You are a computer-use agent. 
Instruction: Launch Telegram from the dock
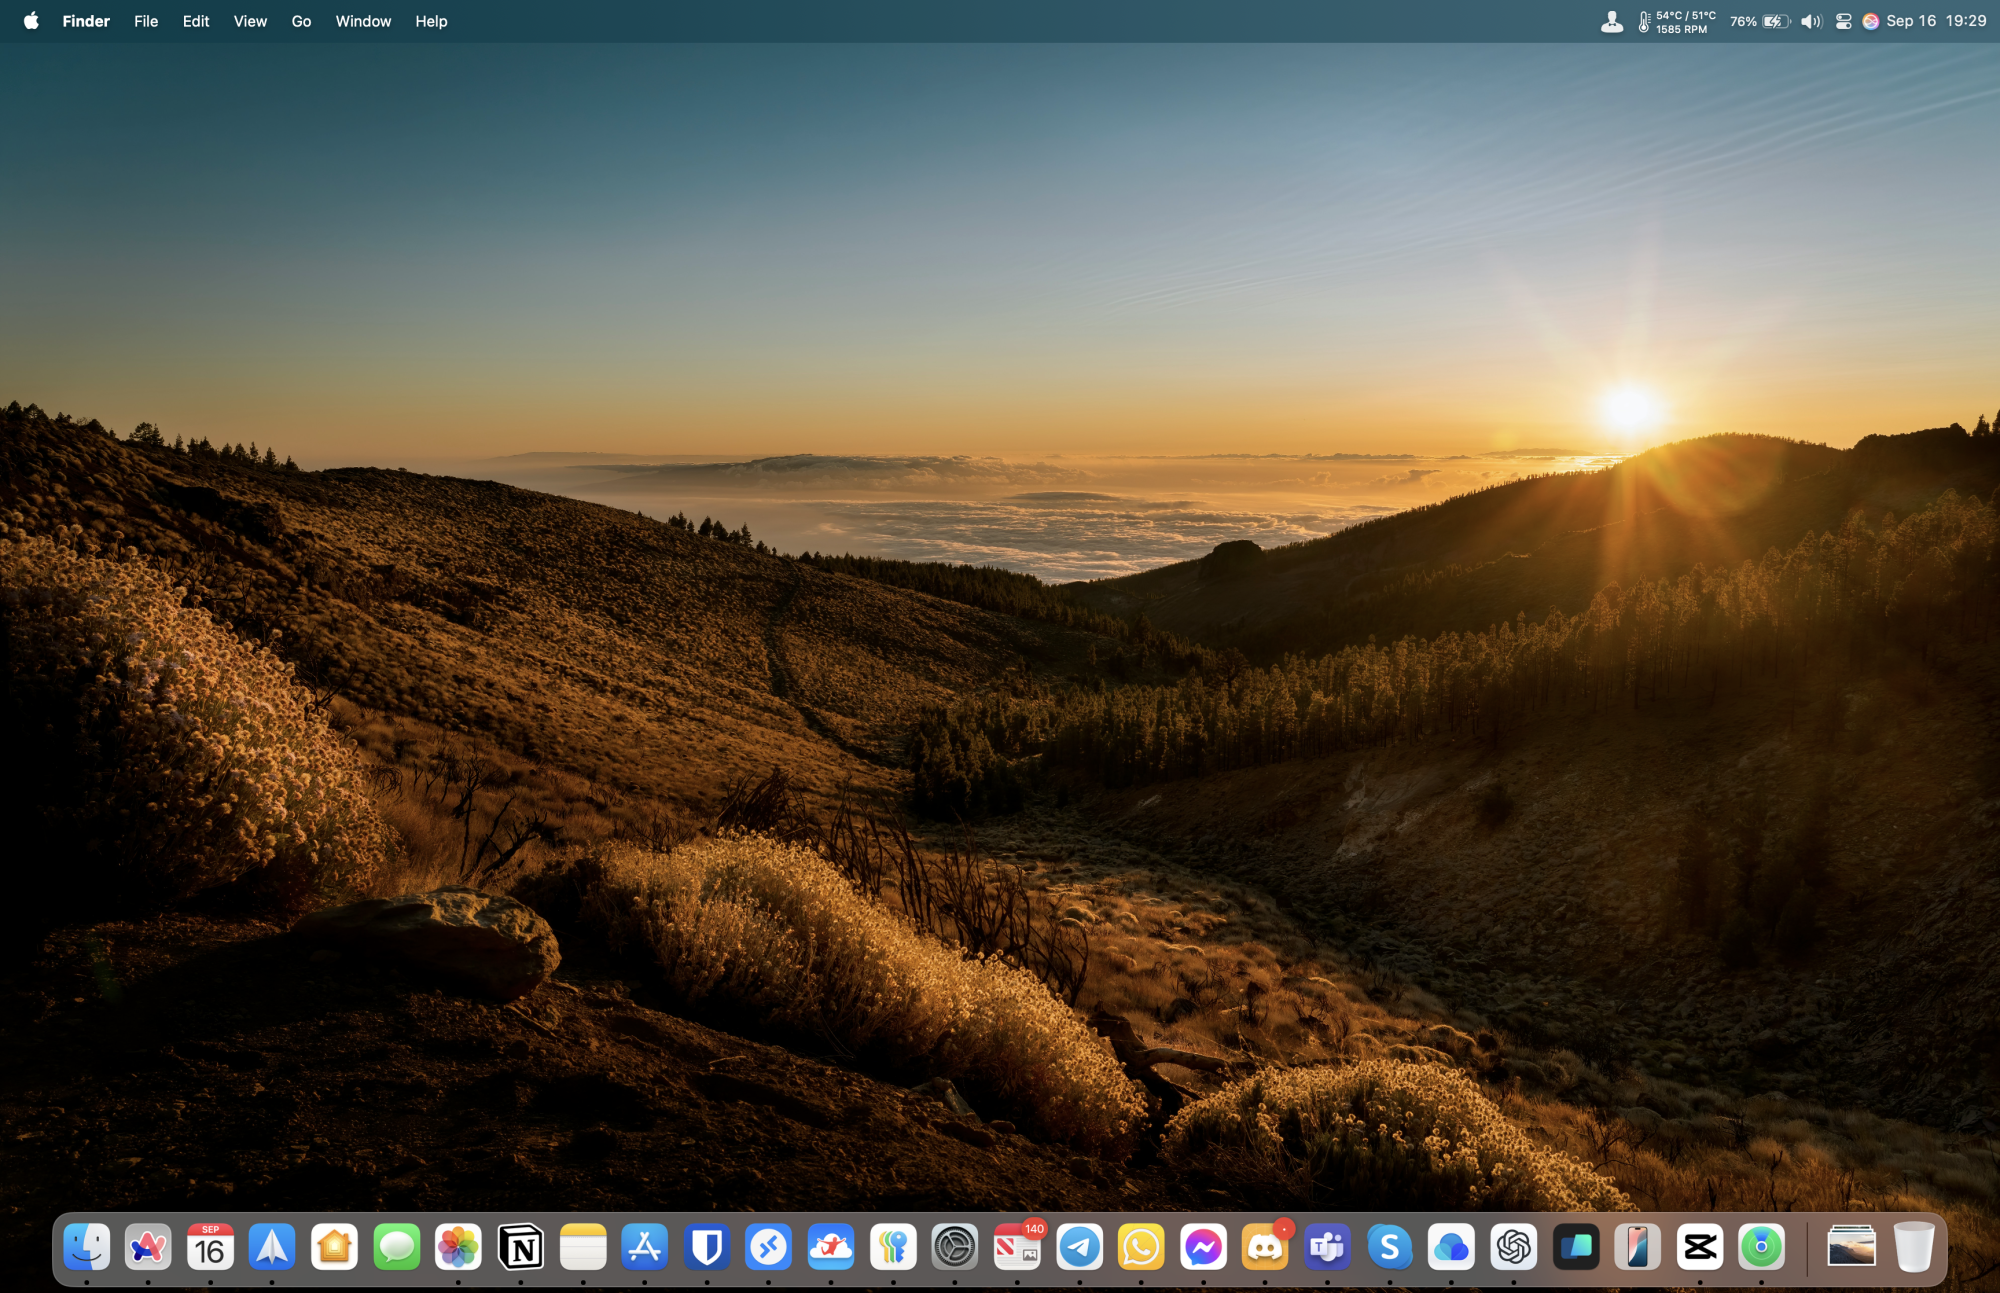pyautogui.click(x=1079, y=1247)
